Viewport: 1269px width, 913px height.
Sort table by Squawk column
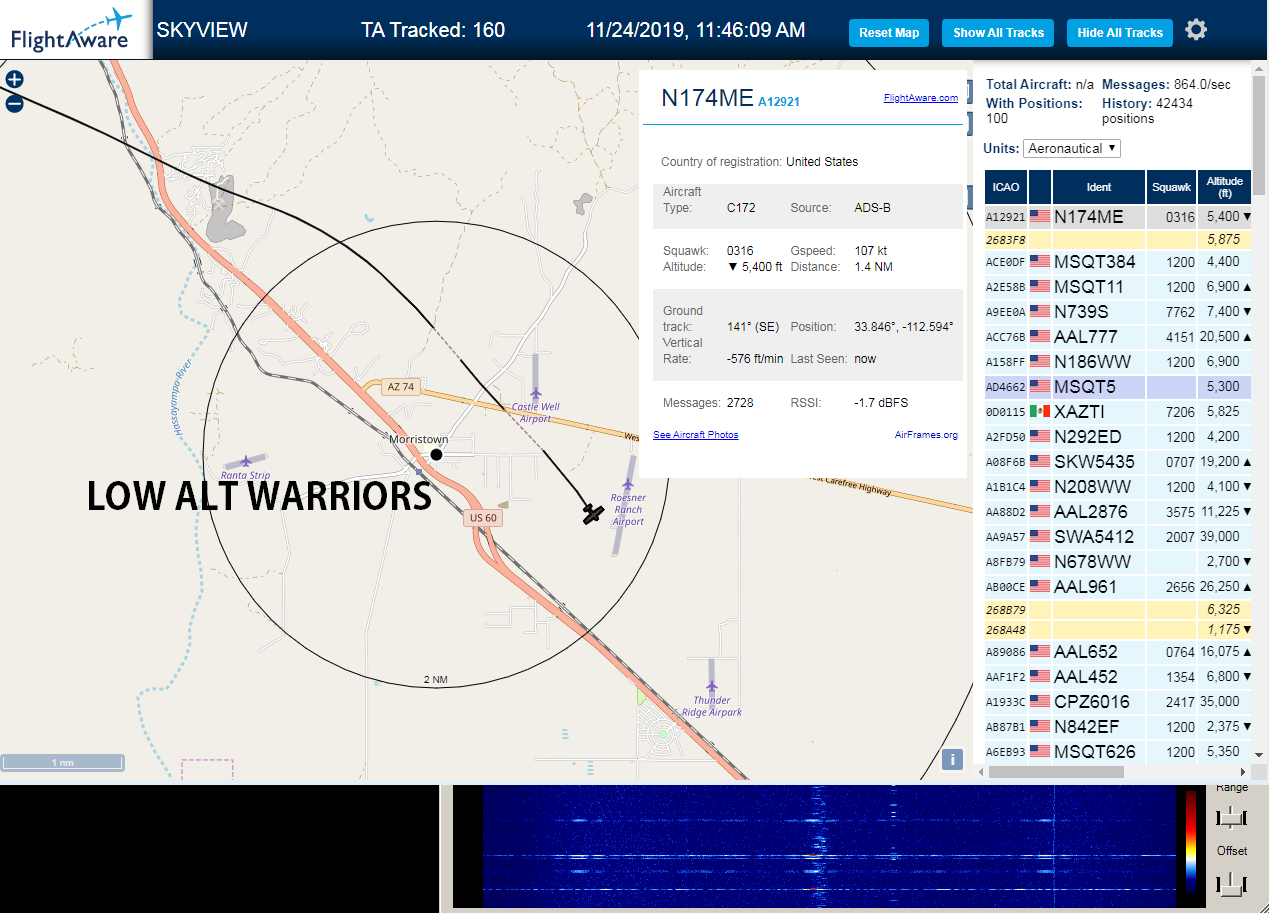pyautogui.click(x=1171, y=187)
